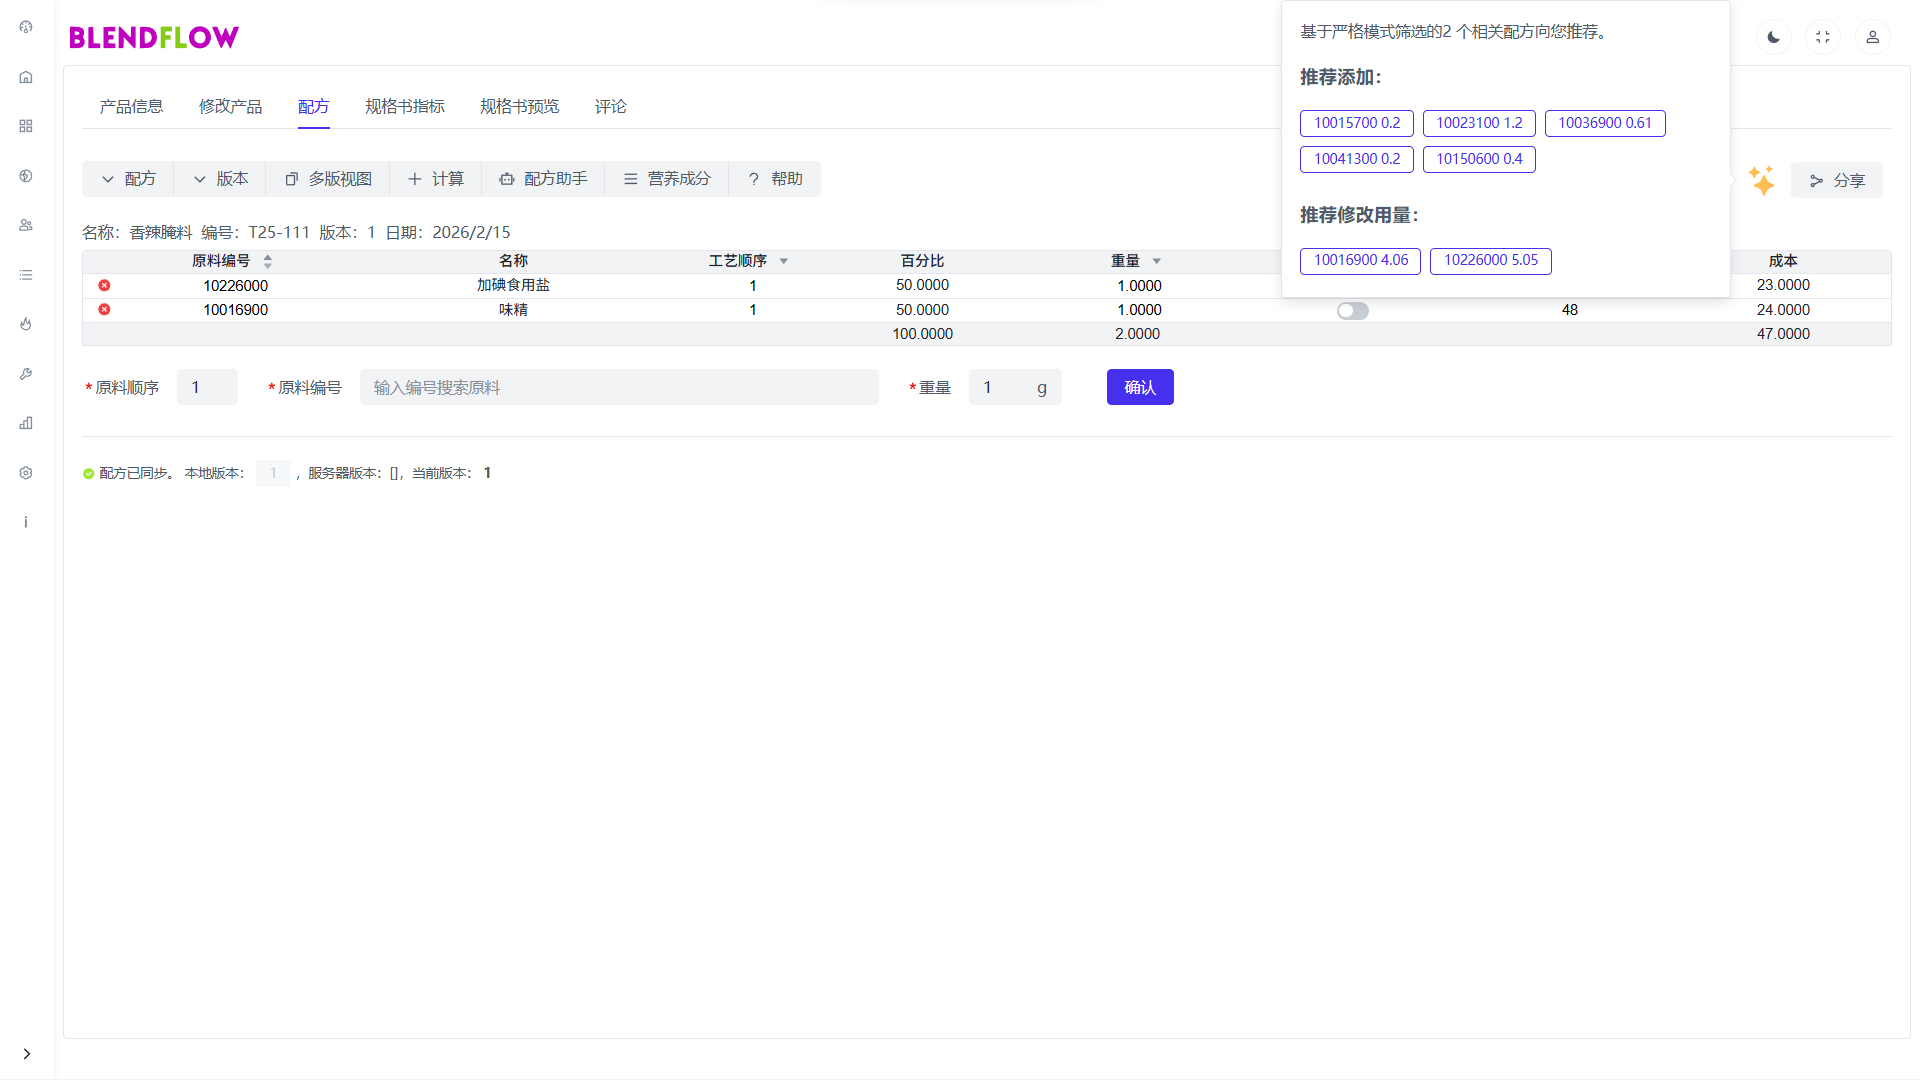1920x1080 pixels.
Task: Open the wrench tool in sidebar
Action: tap(26, 374)
